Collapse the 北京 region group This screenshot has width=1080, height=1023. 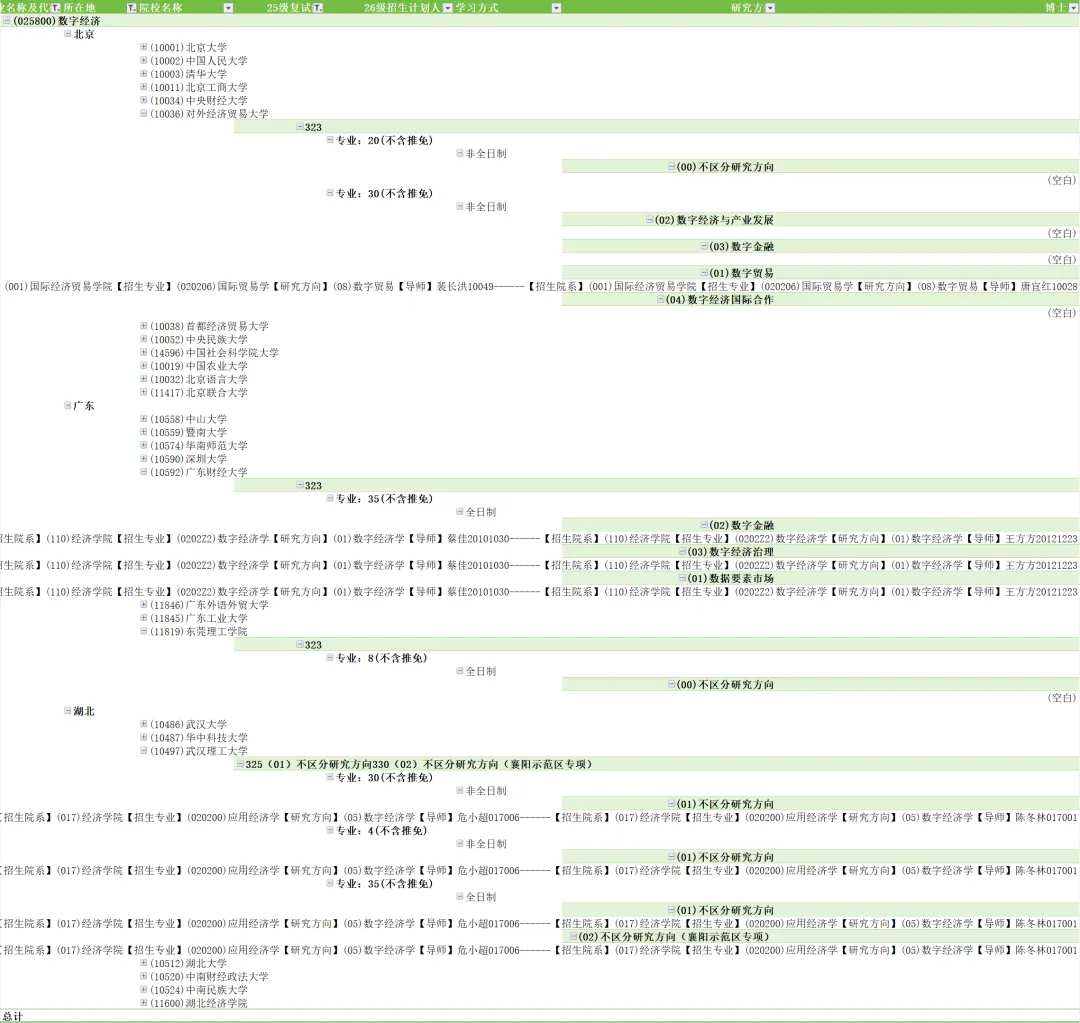click(68, 34)
